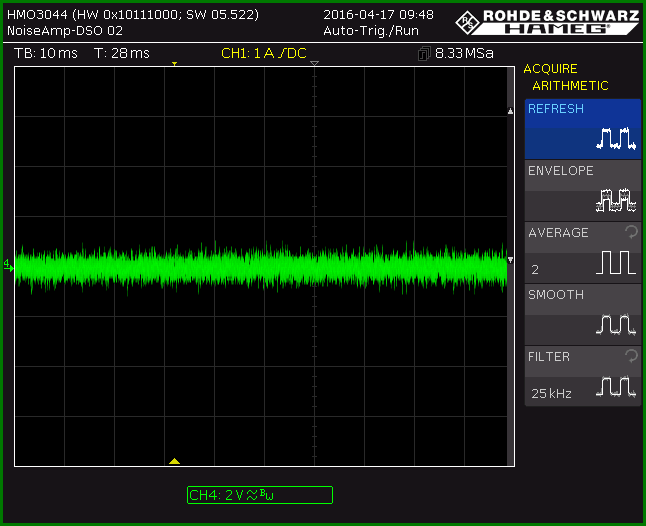Click the CH4: 2 V channel label box
The width and height of the screenshot is (646, 526).
tap(260, 495)
